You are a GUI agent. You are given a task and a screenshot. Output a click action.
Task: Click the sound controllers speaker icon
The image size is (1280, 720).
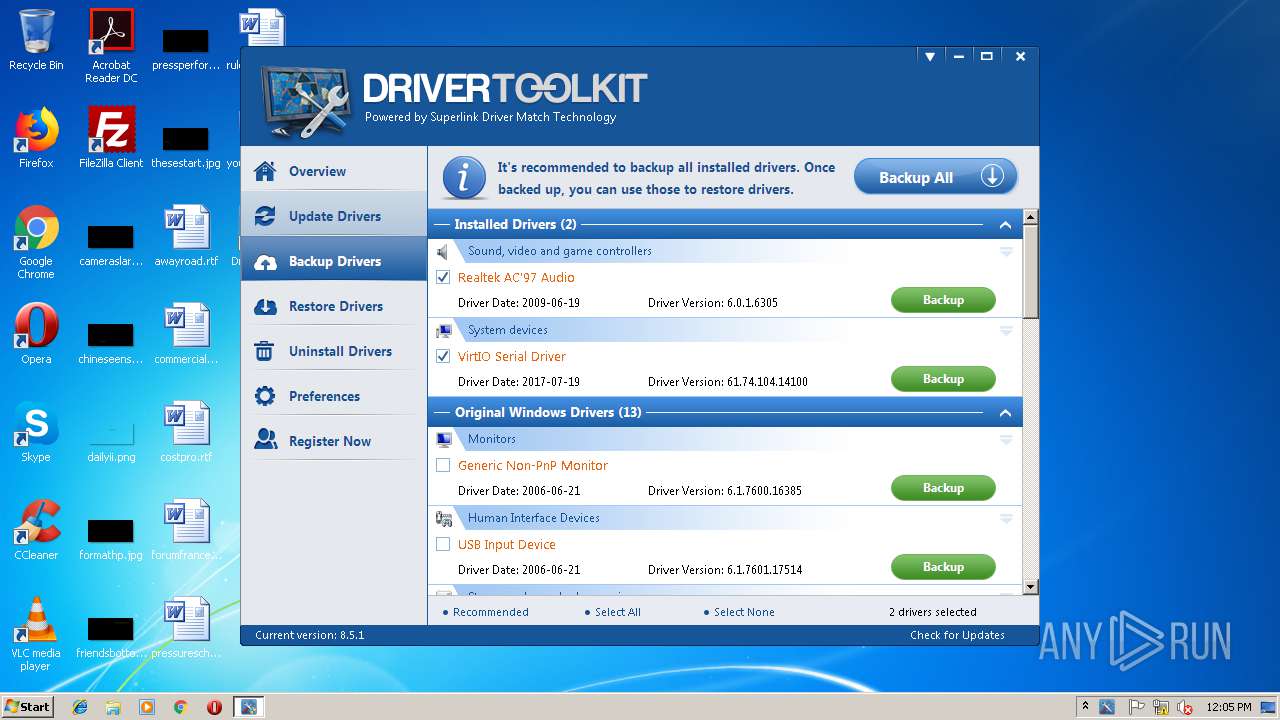click(443, 252)
